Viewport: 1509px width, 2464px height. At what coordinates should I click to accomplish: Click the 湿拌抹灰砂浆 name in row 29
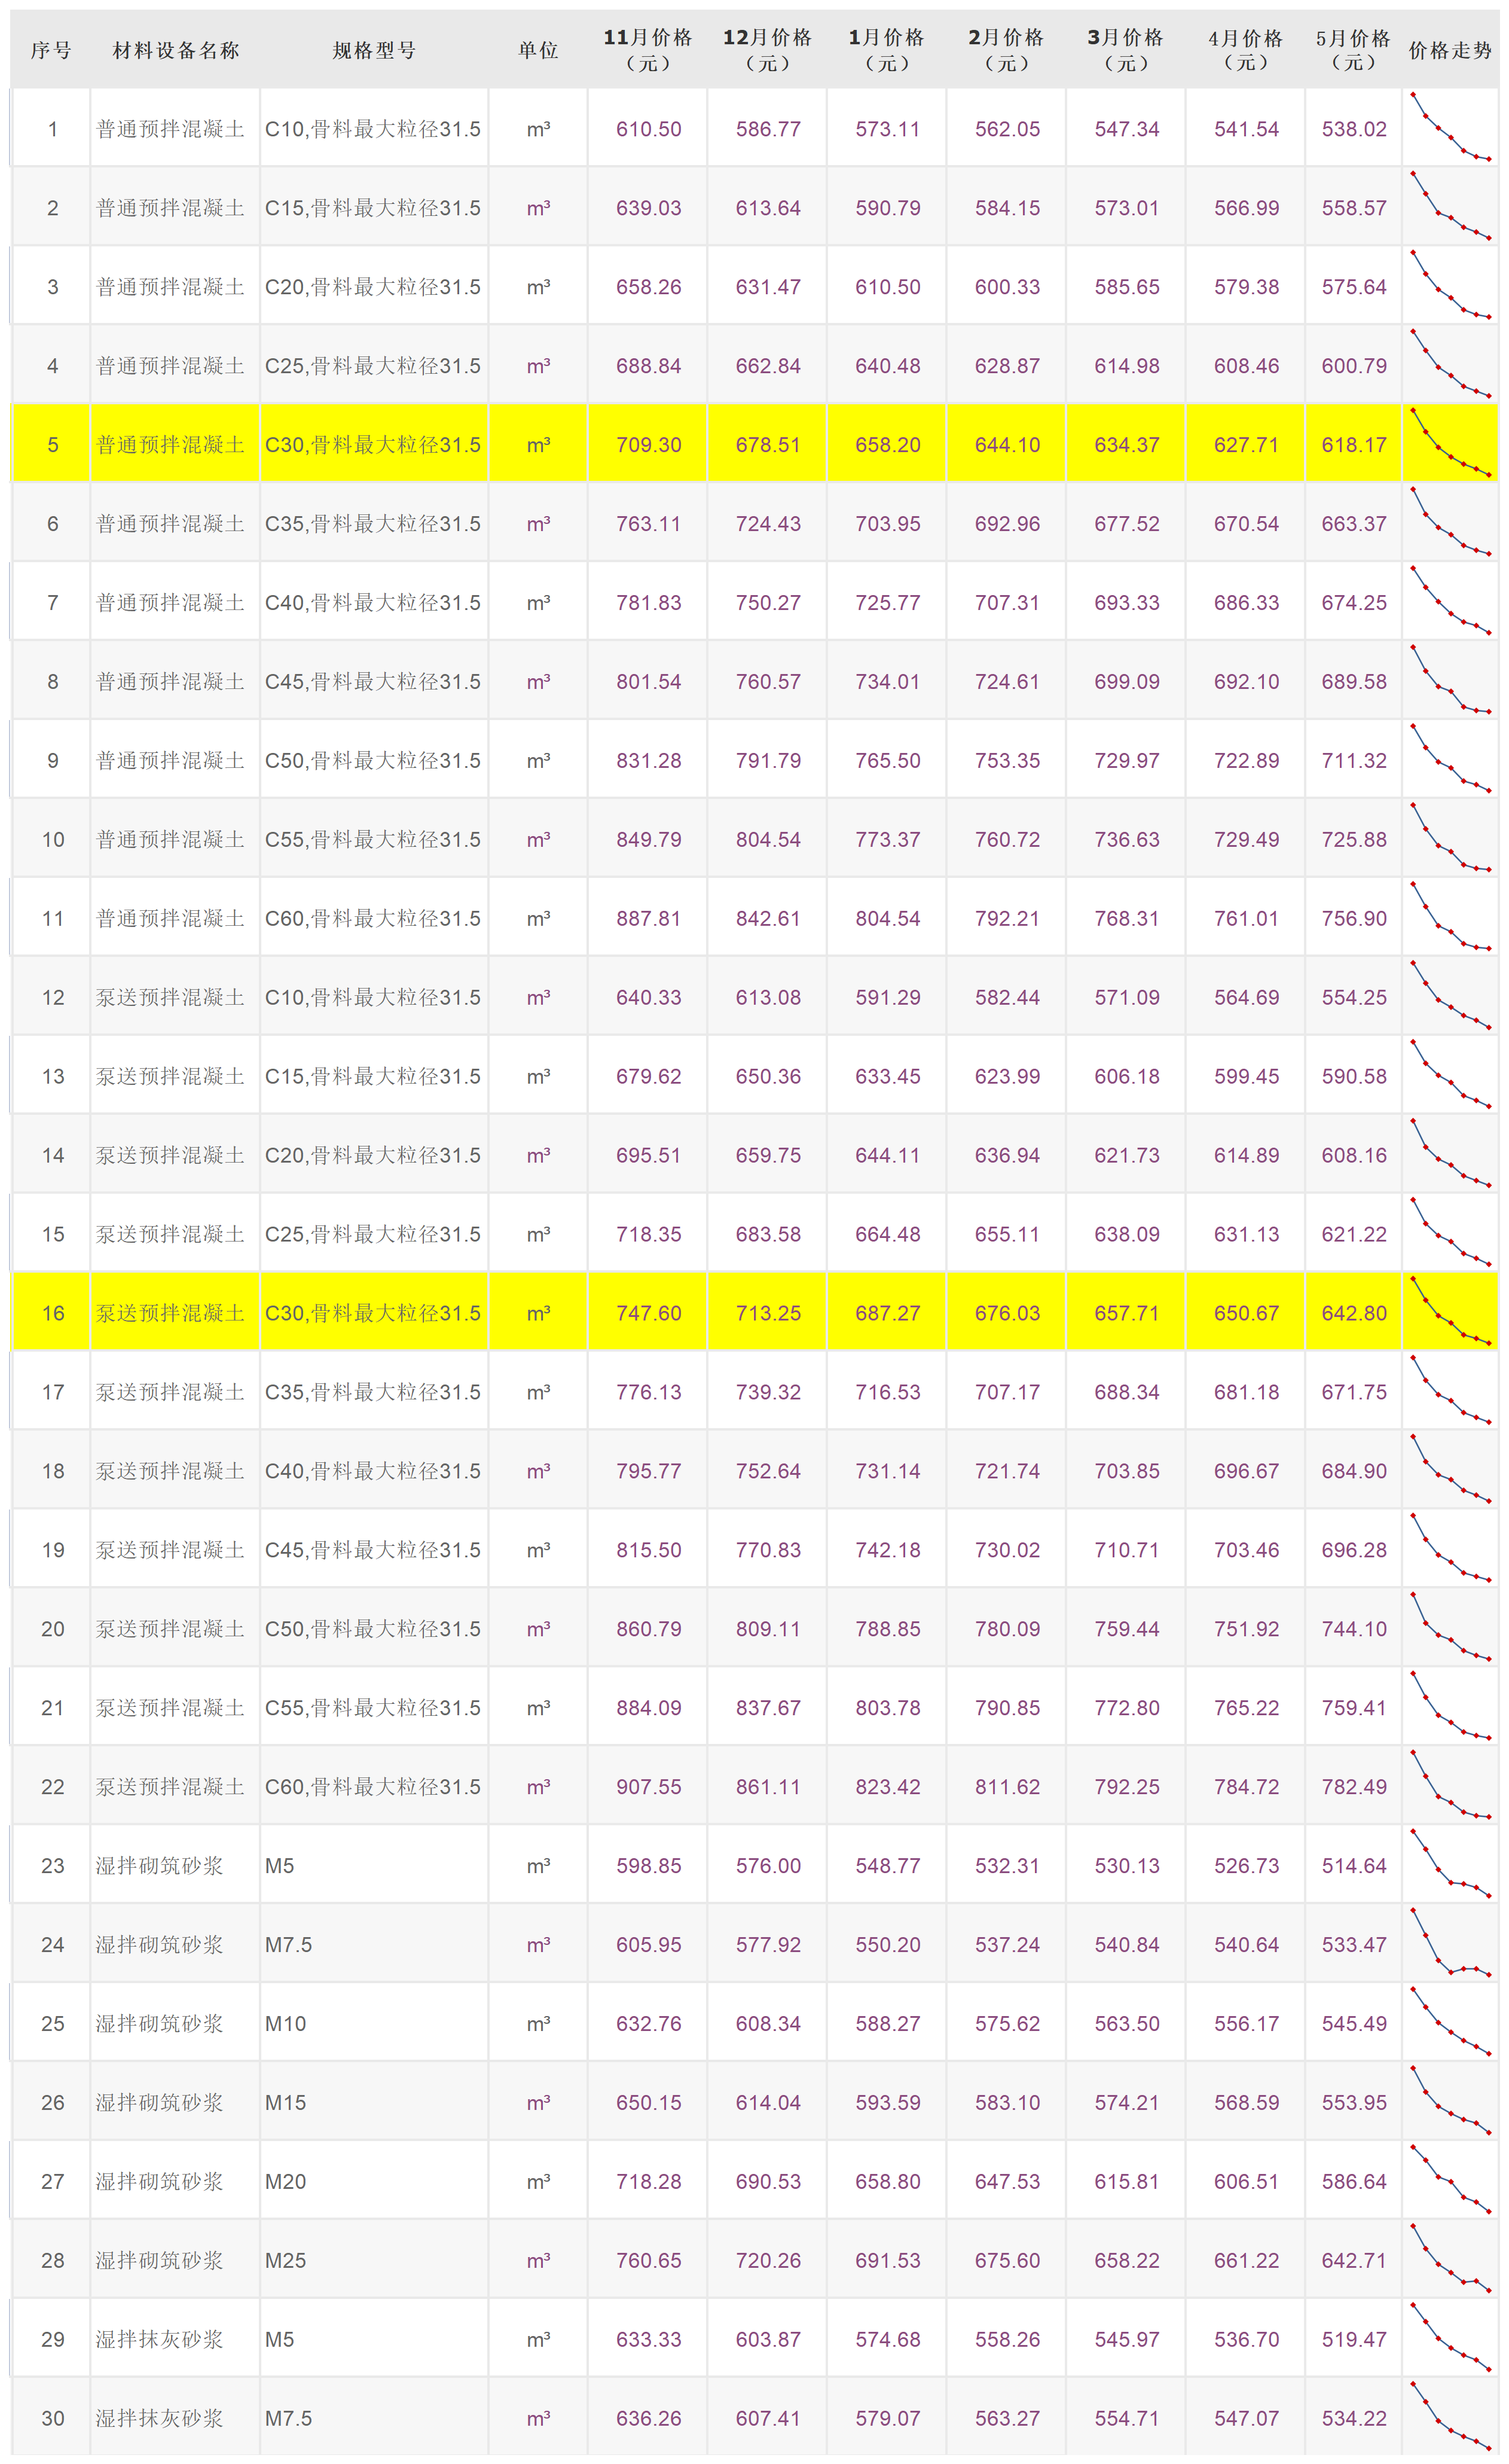click(159, 2339)
